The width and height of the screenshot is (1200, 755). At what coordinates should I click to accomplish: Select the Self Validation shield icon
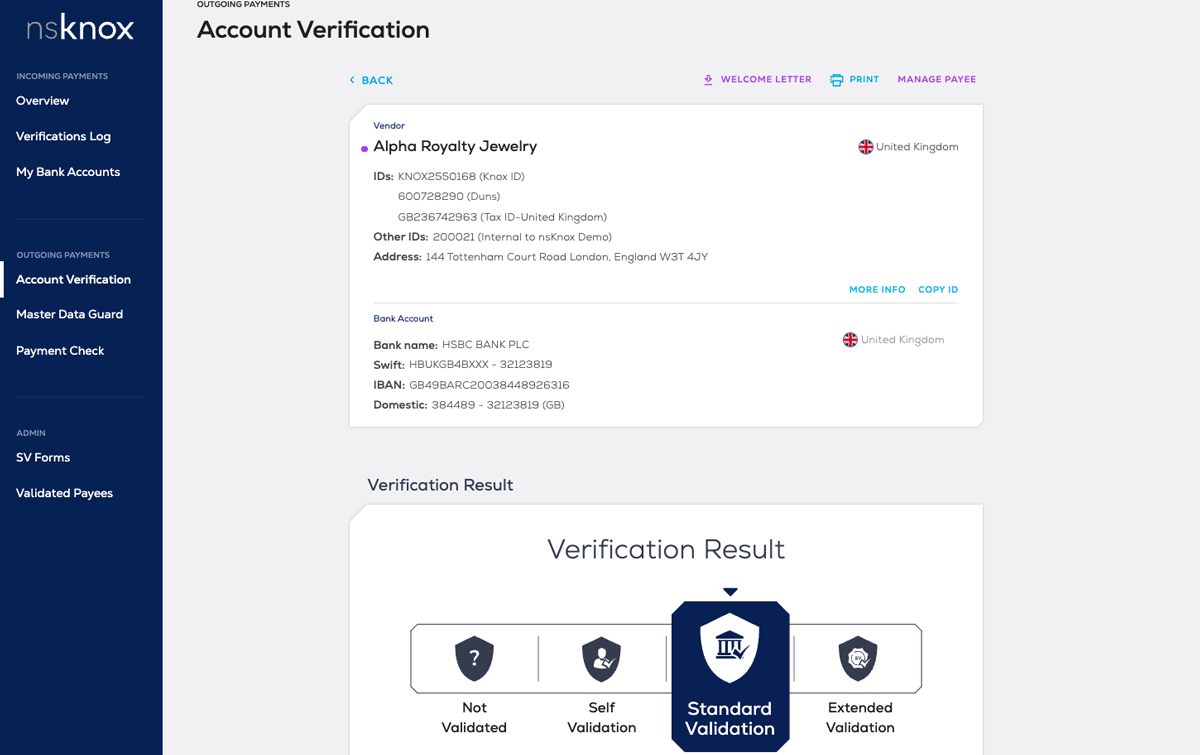tap(602, 658)
